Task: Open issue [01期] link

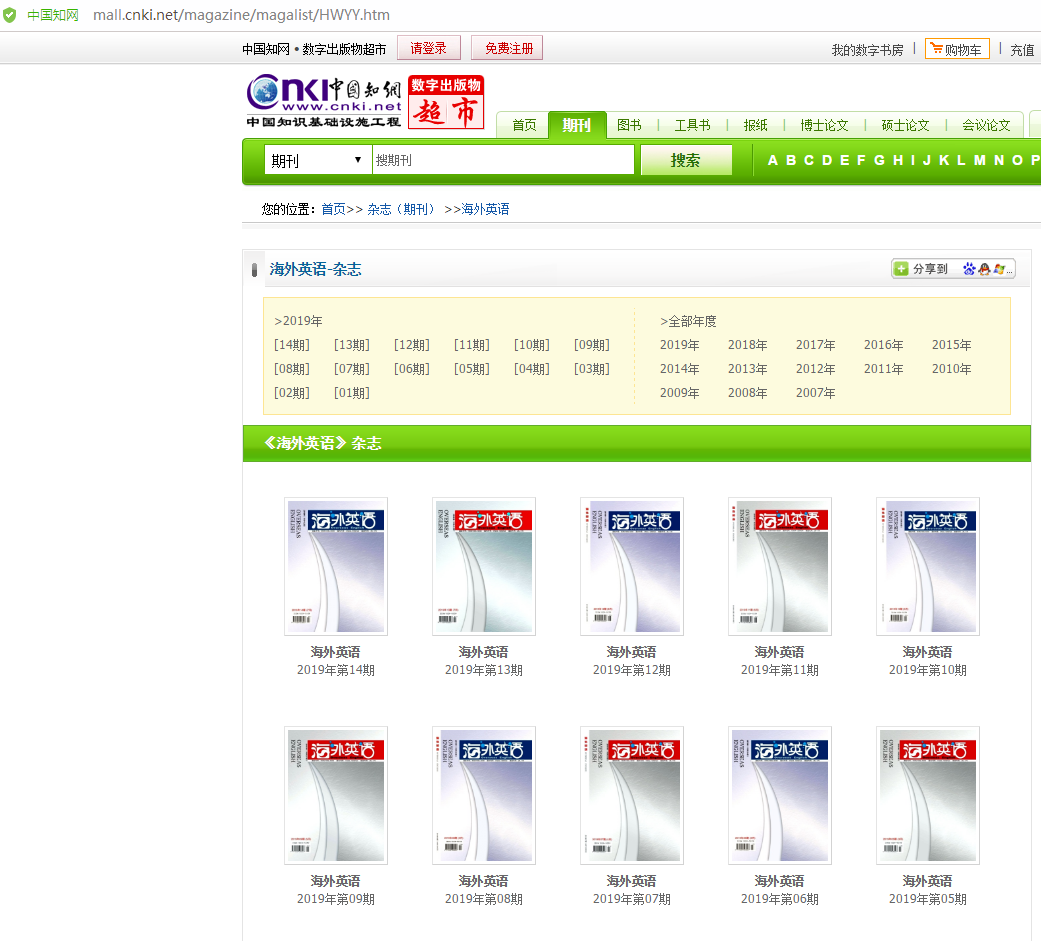Action: point(351,392)
